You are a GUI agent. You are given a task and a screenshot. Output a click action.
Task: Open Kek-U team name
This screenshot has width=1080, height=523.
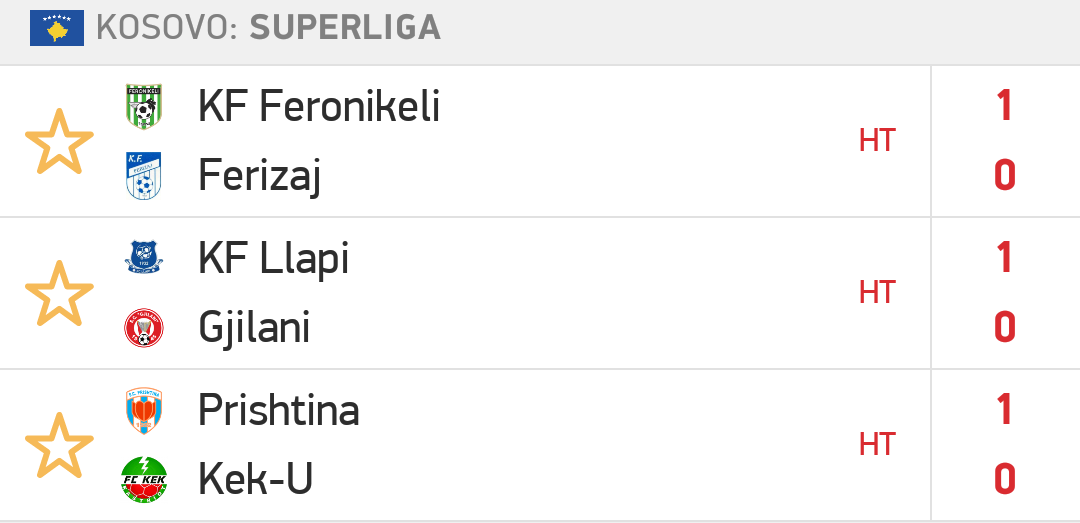pos(256,479)
